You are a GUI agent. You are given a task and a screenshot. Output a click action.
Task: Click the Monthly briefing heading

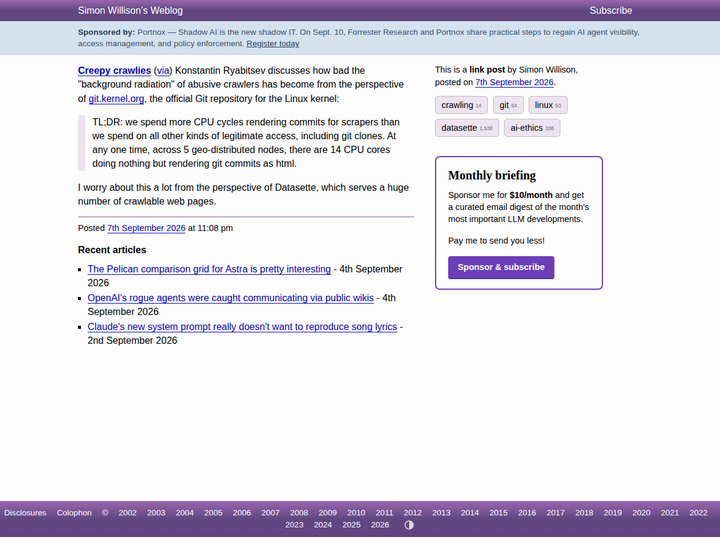492,175
